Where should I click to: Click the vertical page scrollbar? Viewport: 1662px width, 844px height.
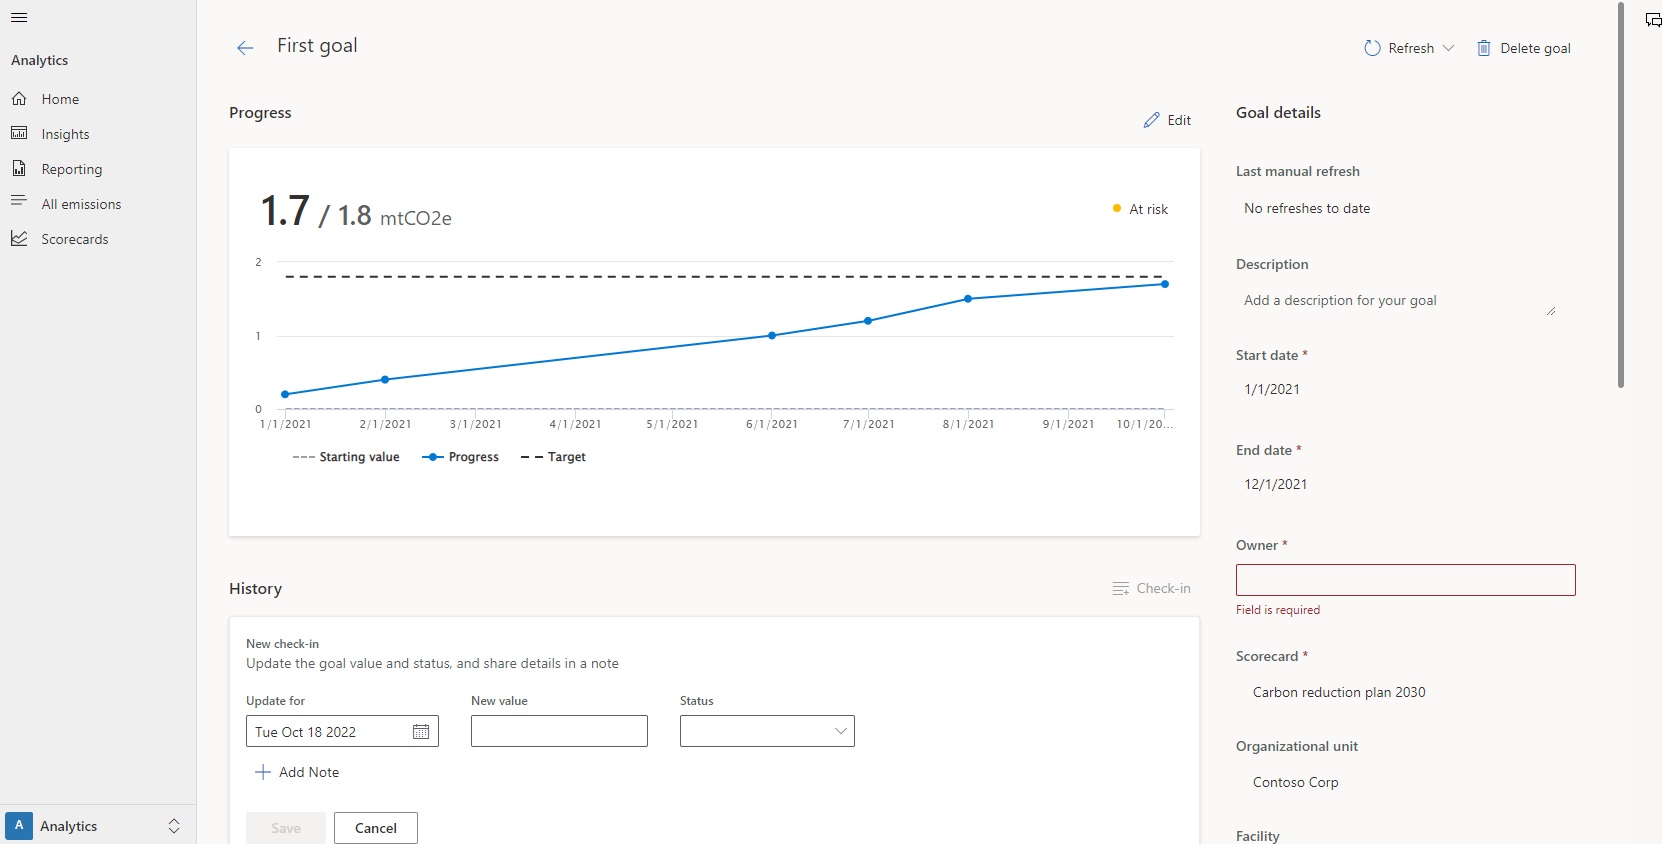(1621, 195)
